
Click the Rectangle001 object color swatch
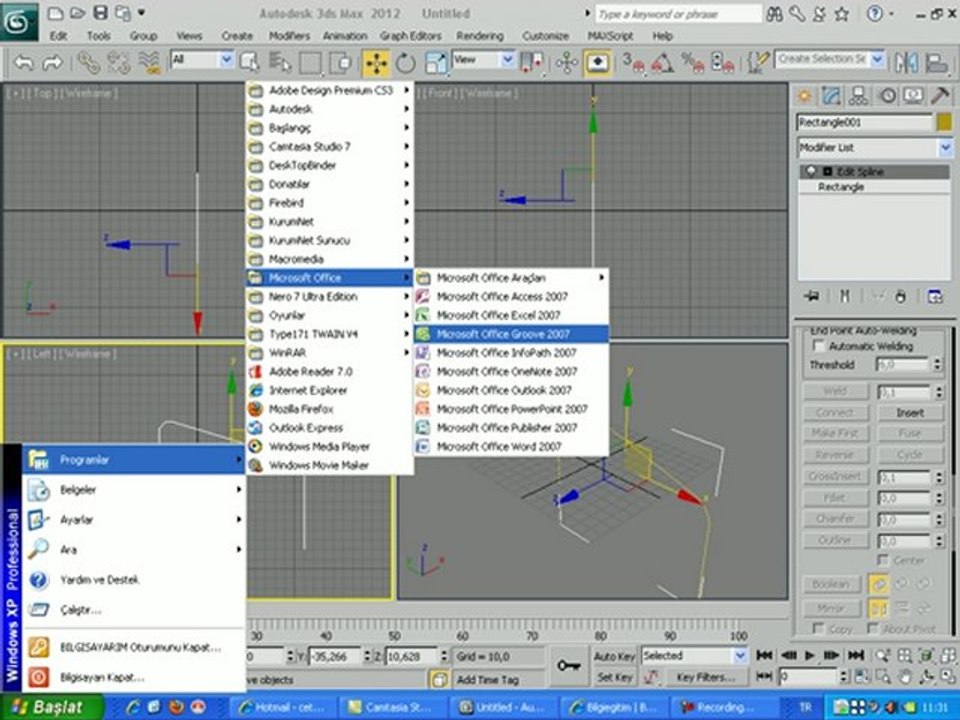click(945, 122)
